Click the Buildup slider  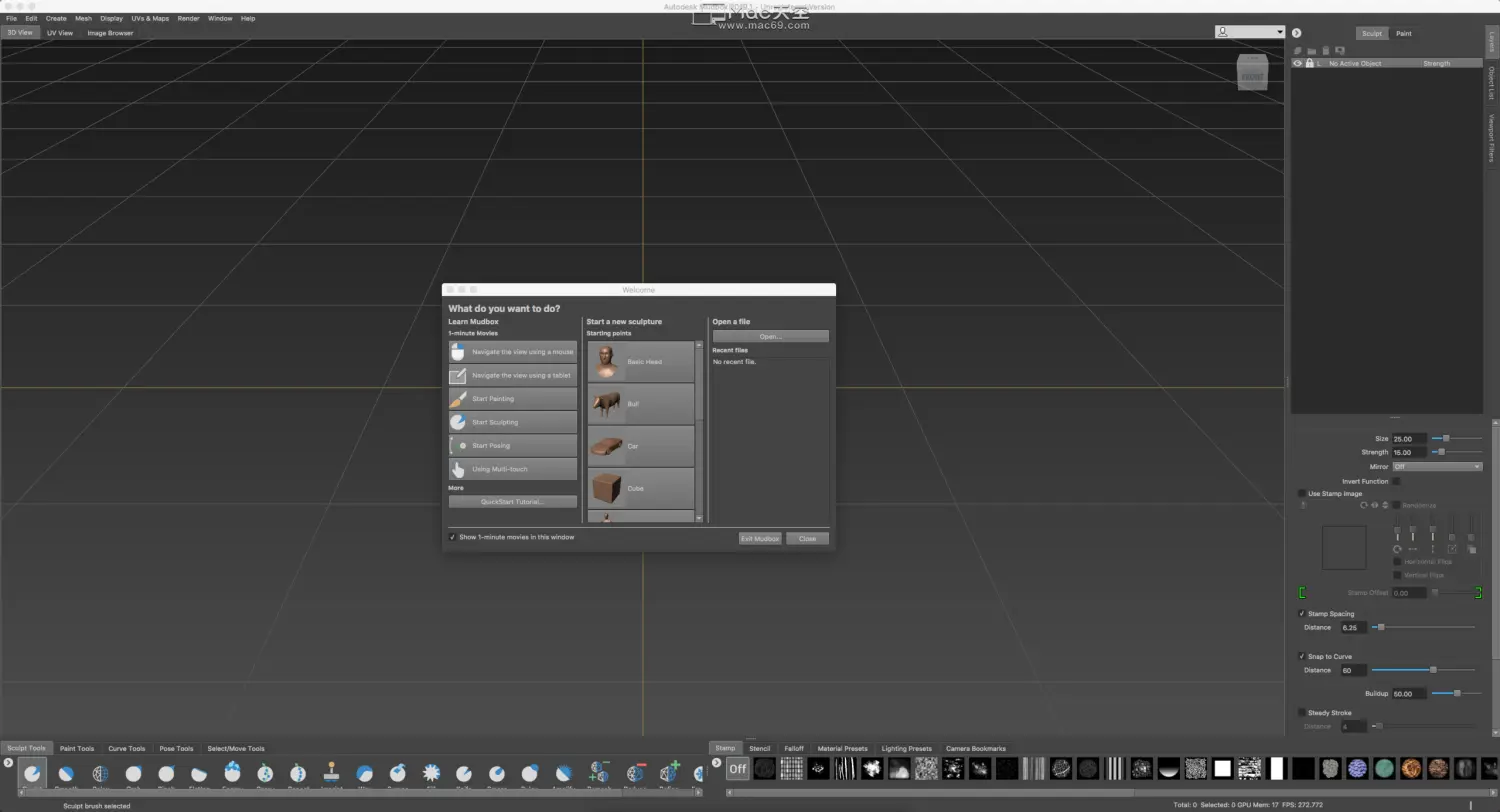coord(1456,693)
